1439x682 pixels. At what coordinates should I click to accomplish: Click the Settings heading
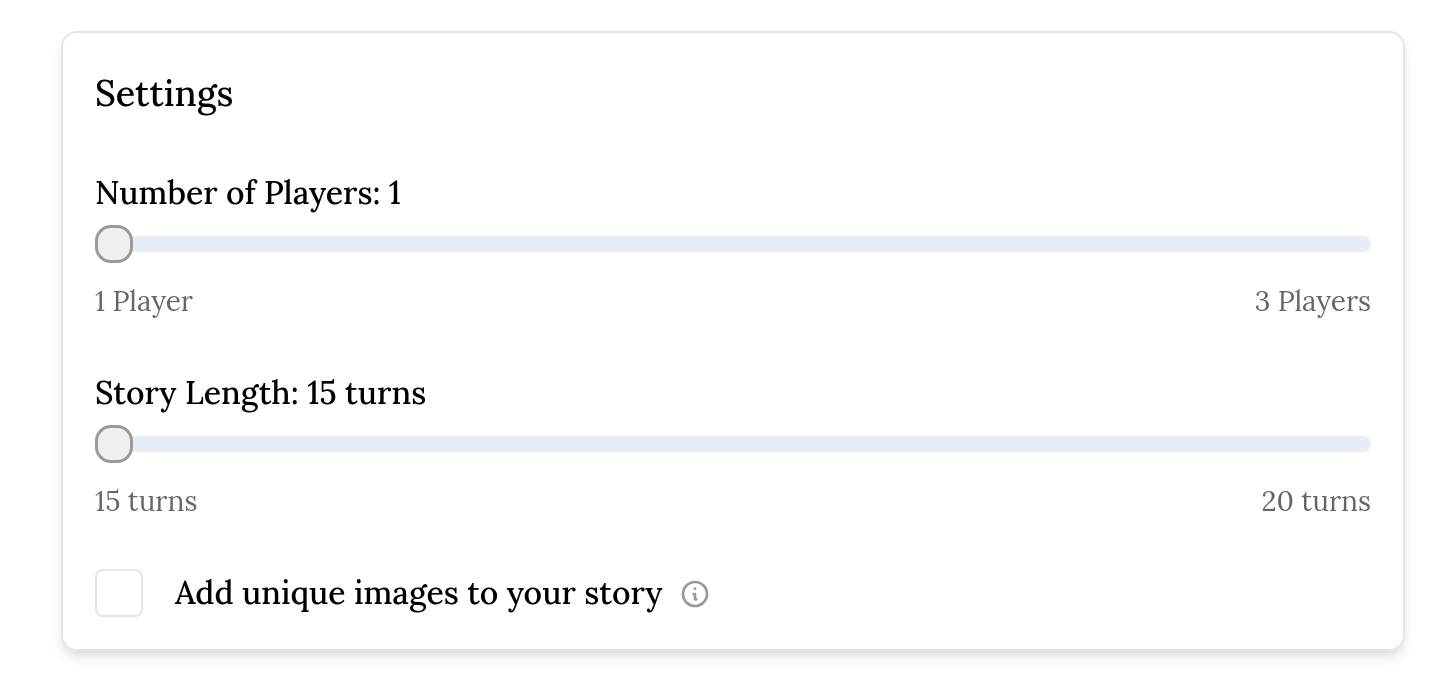pyautogui.click(x=164, y=94)
